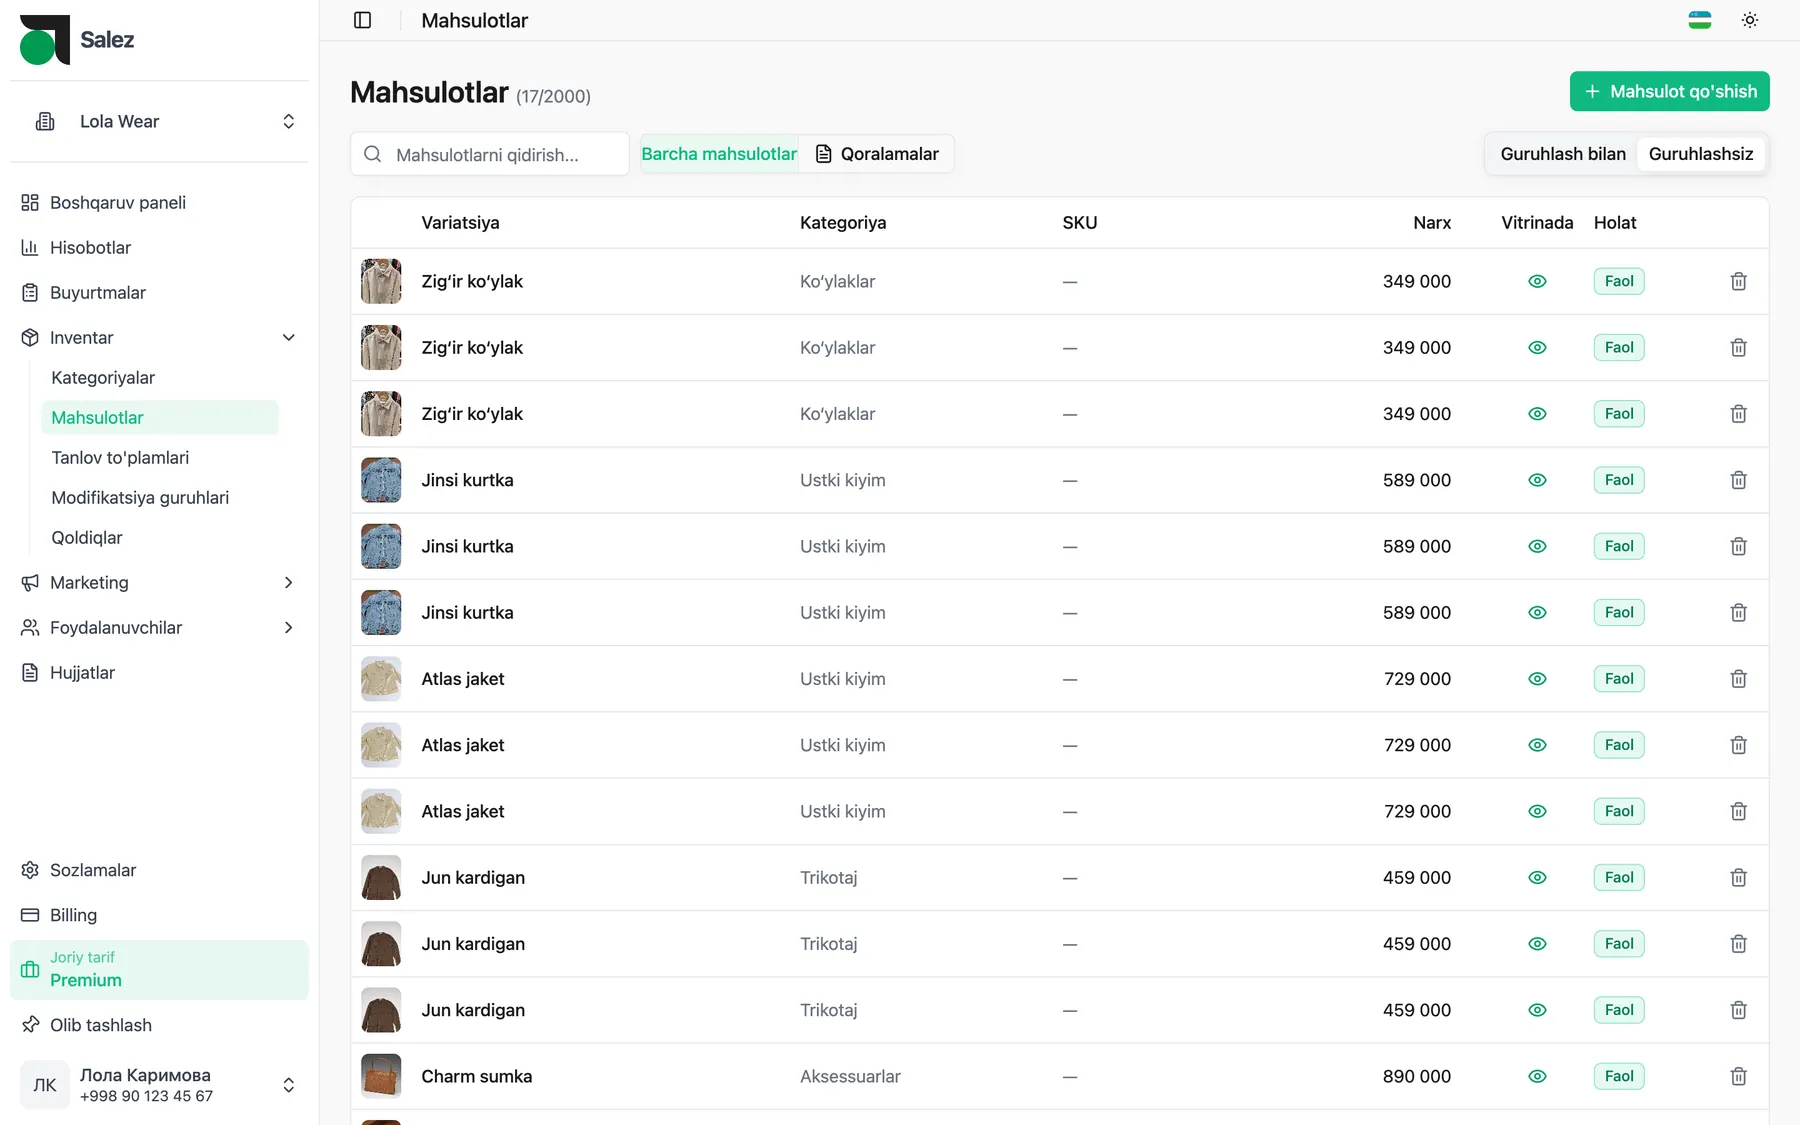Delete the Charm sumka product
Image resolution: width=1800 pixels, height=1125 pixels.
(1738, 1076)
